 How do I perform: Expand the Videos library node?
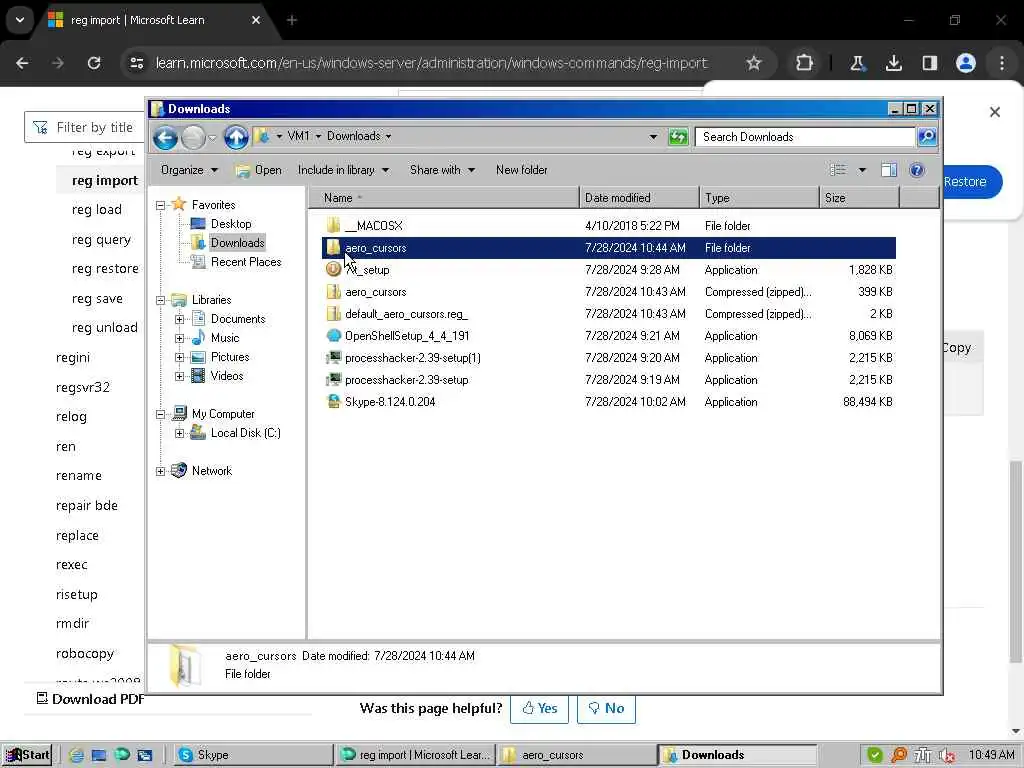pyautogui.click(x=180, y=376)
